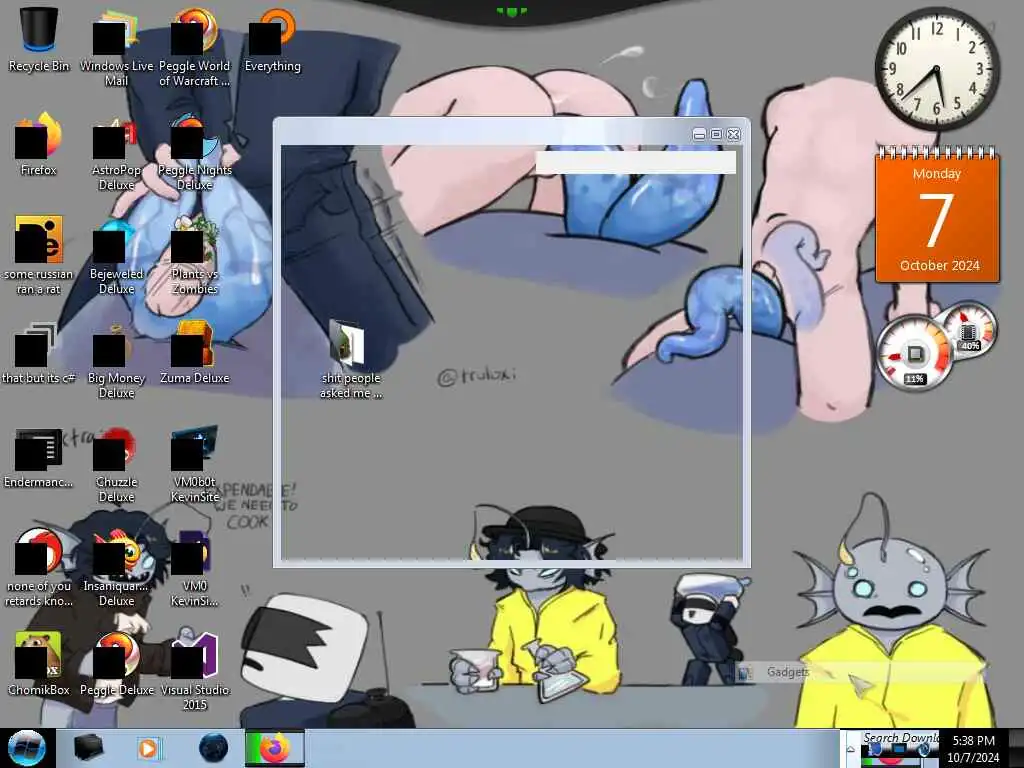1024x768 pixels.
Task: Click the analog clock gadget
Action: [936, 69]
